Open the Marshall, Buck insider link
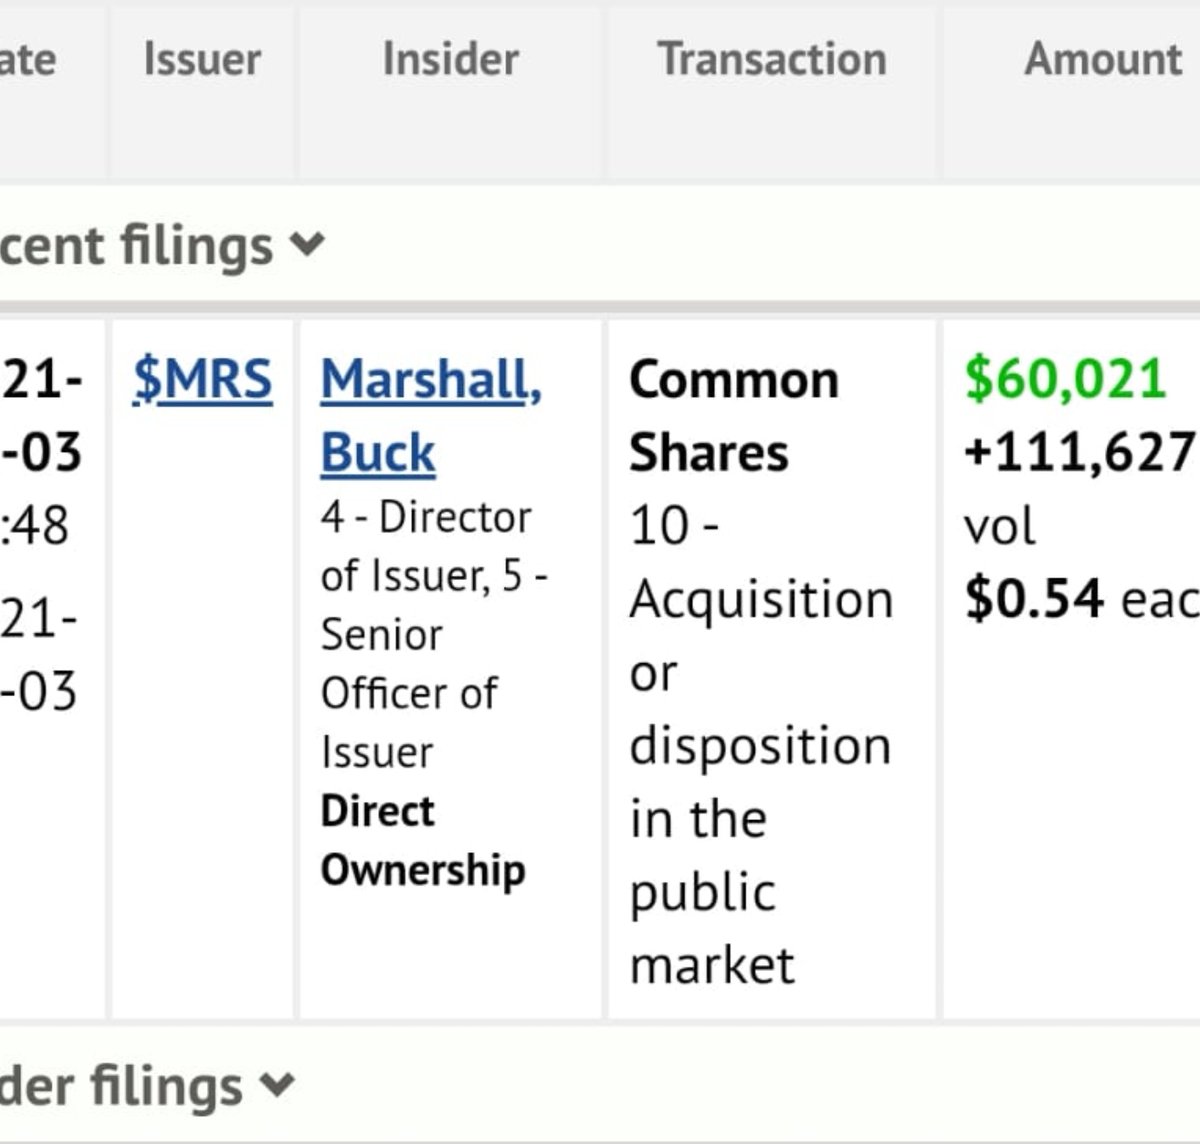The image size is (1200, 1144). point(431,416)
